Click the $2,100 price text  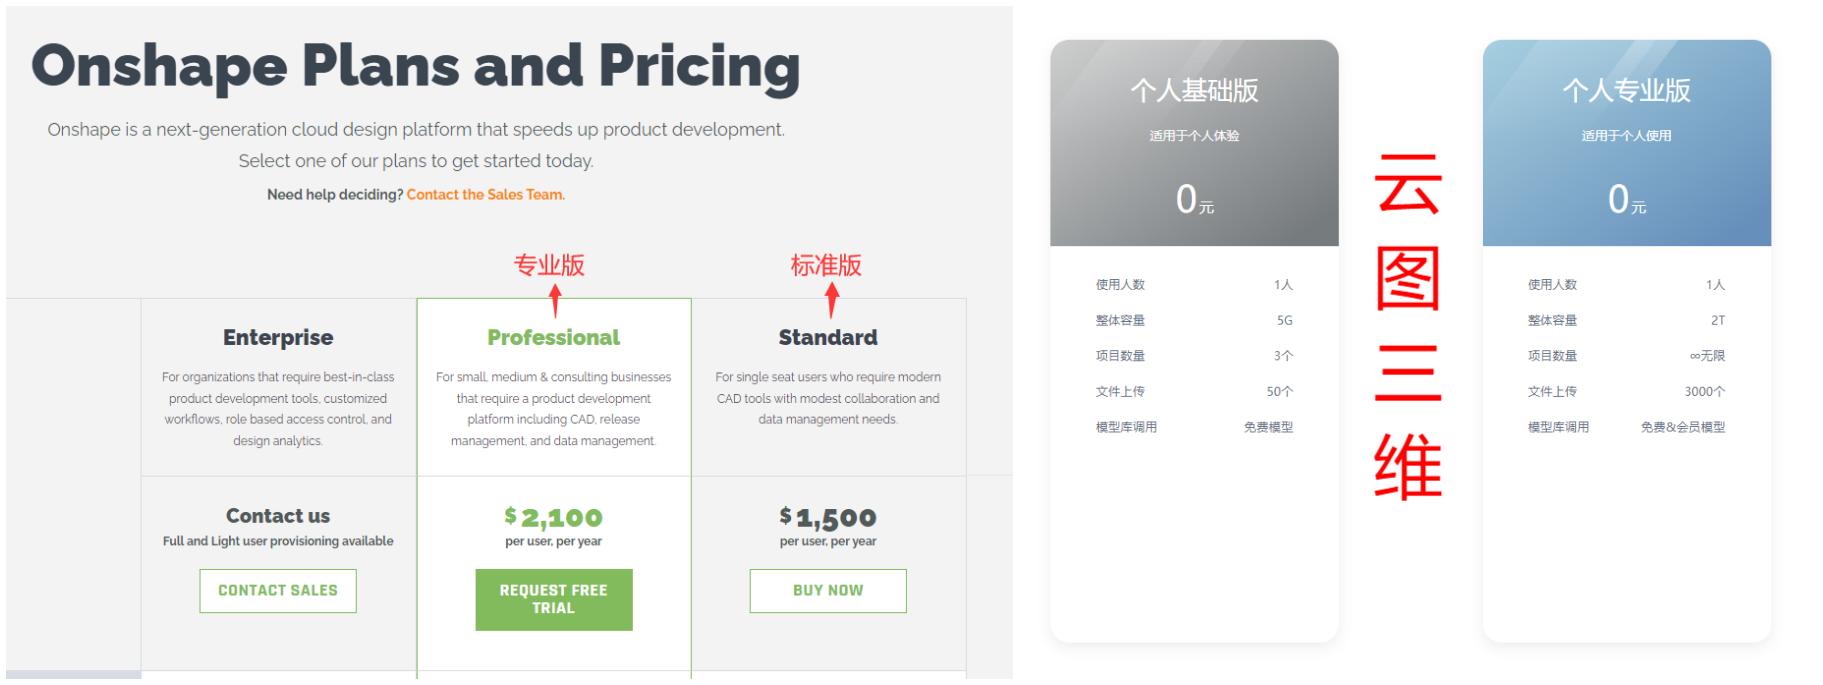pos(553,517)
